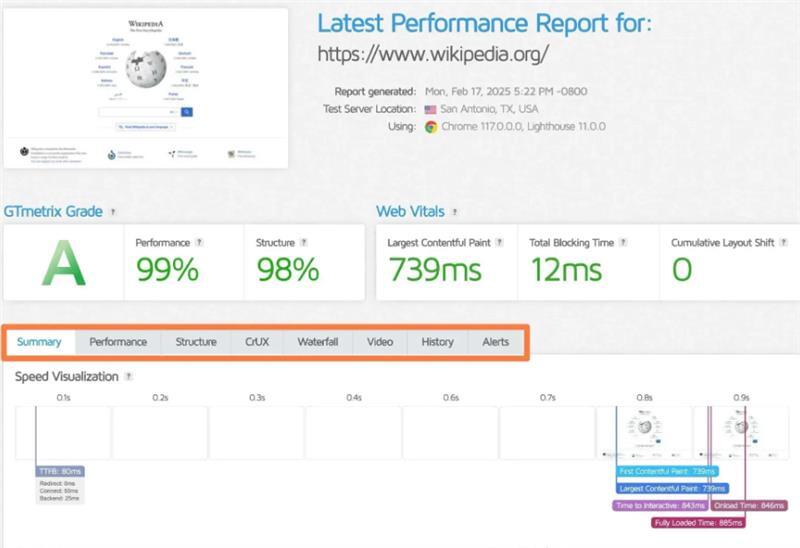Click the USA flag icon

click(431, 109)
